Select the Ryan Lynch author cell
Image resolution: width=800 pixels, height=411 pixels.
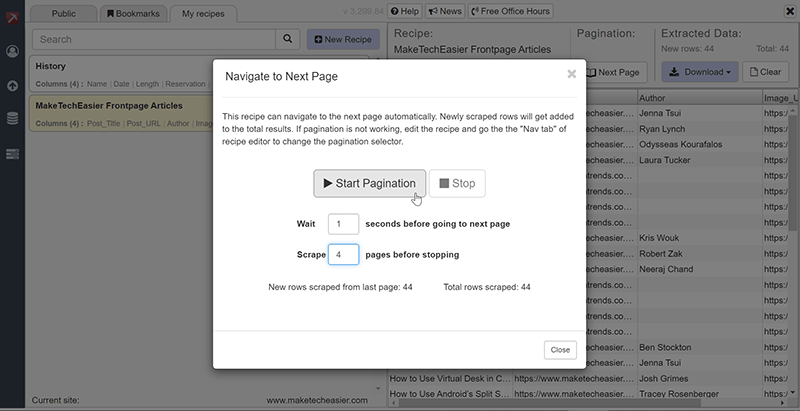coord(699,129)
